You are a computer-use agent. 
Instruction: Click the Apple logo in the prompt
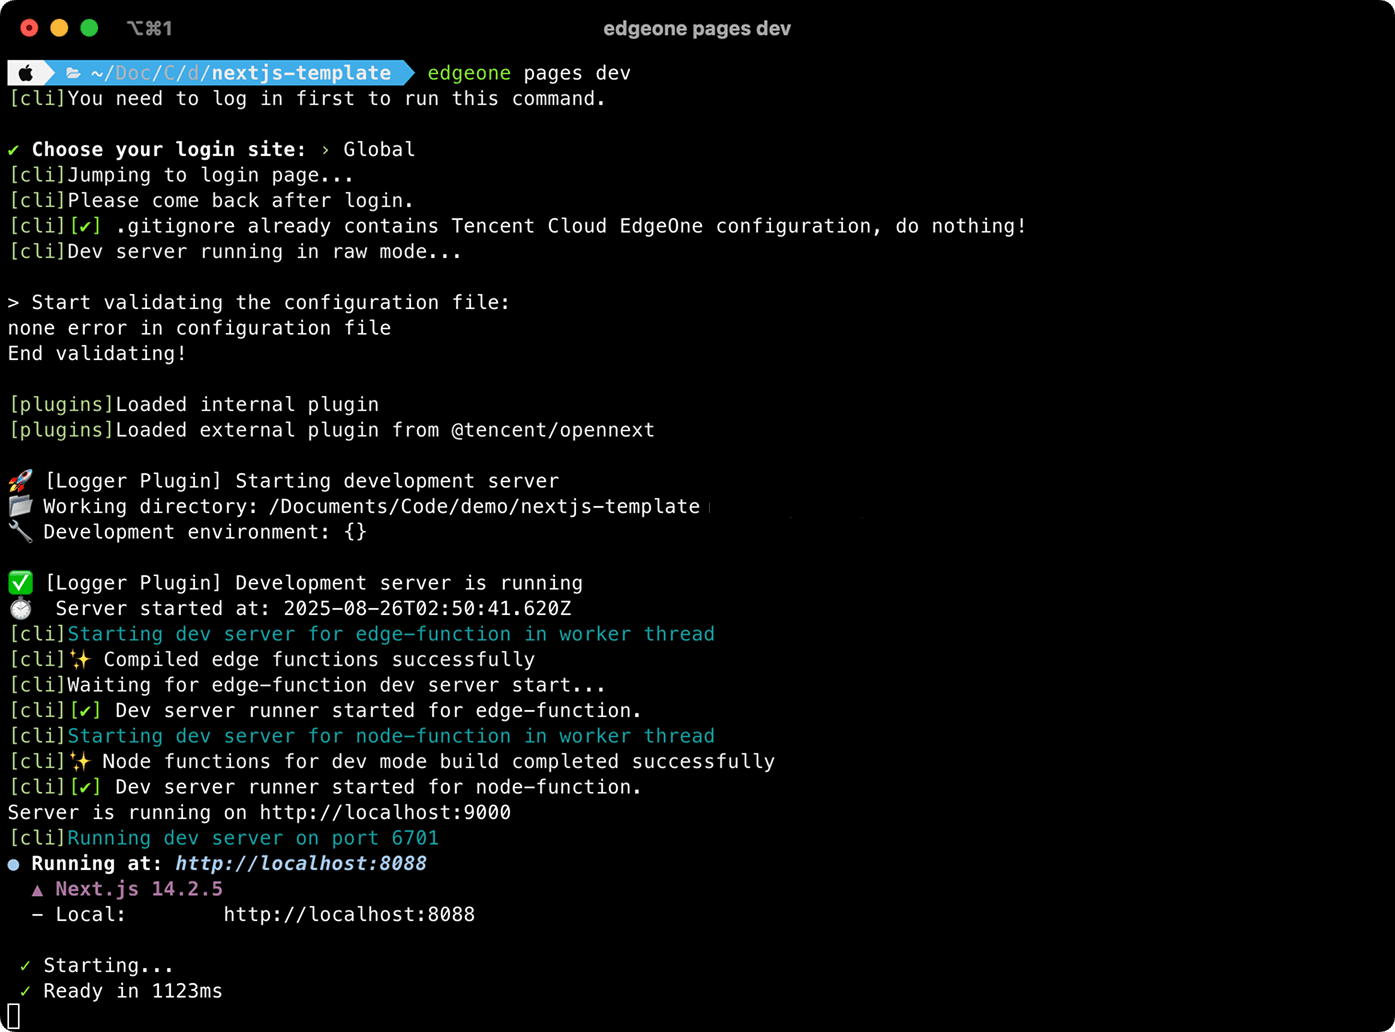point(26,73)
